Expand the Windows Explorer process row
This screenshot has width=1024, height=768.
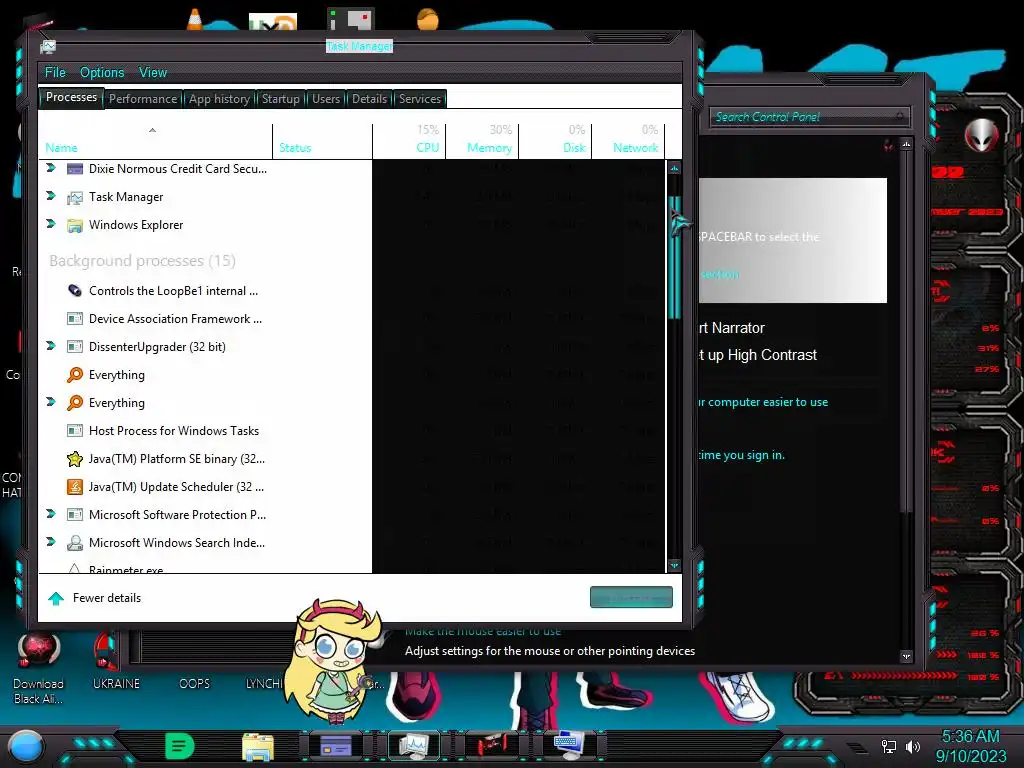point(51,224)
